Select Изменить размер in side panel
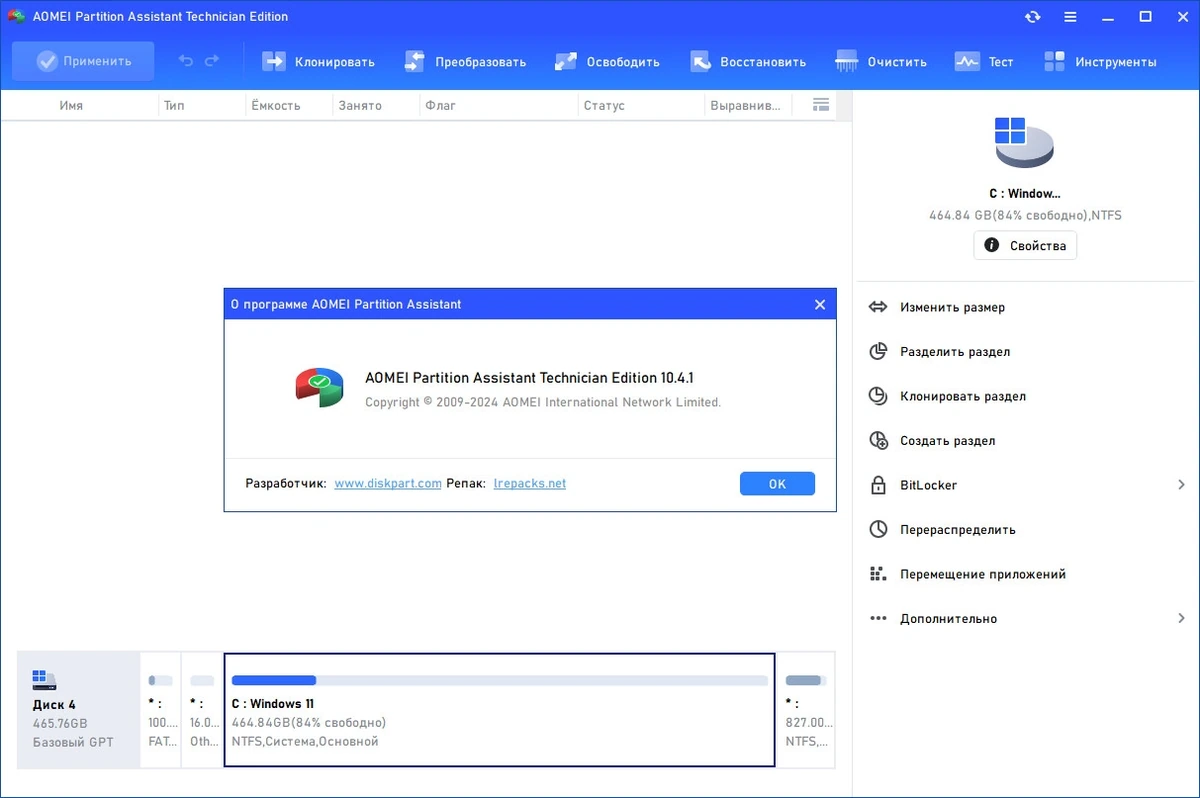This screenshot has height=798, width=1200. coord(952,307)
